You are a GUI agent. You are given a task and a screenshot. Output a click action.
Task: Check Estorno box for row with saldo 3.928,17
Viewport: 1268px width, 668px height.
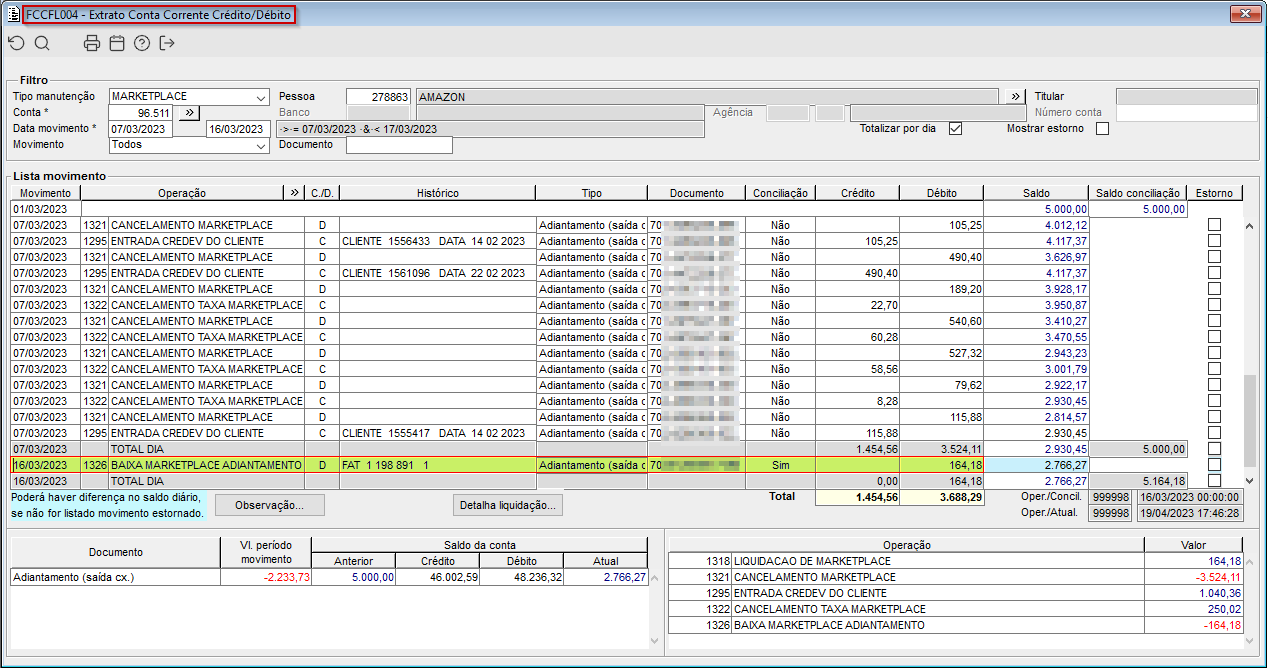(x=1214, y=289)
